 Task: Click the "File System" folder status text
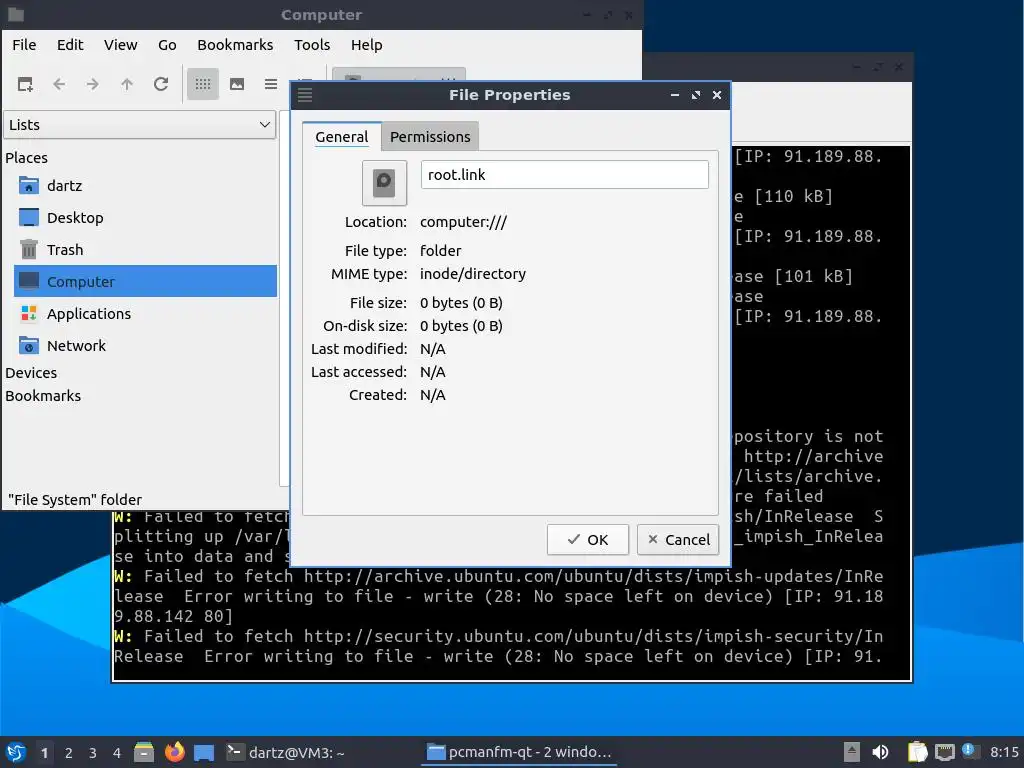[x=74, y=500]
